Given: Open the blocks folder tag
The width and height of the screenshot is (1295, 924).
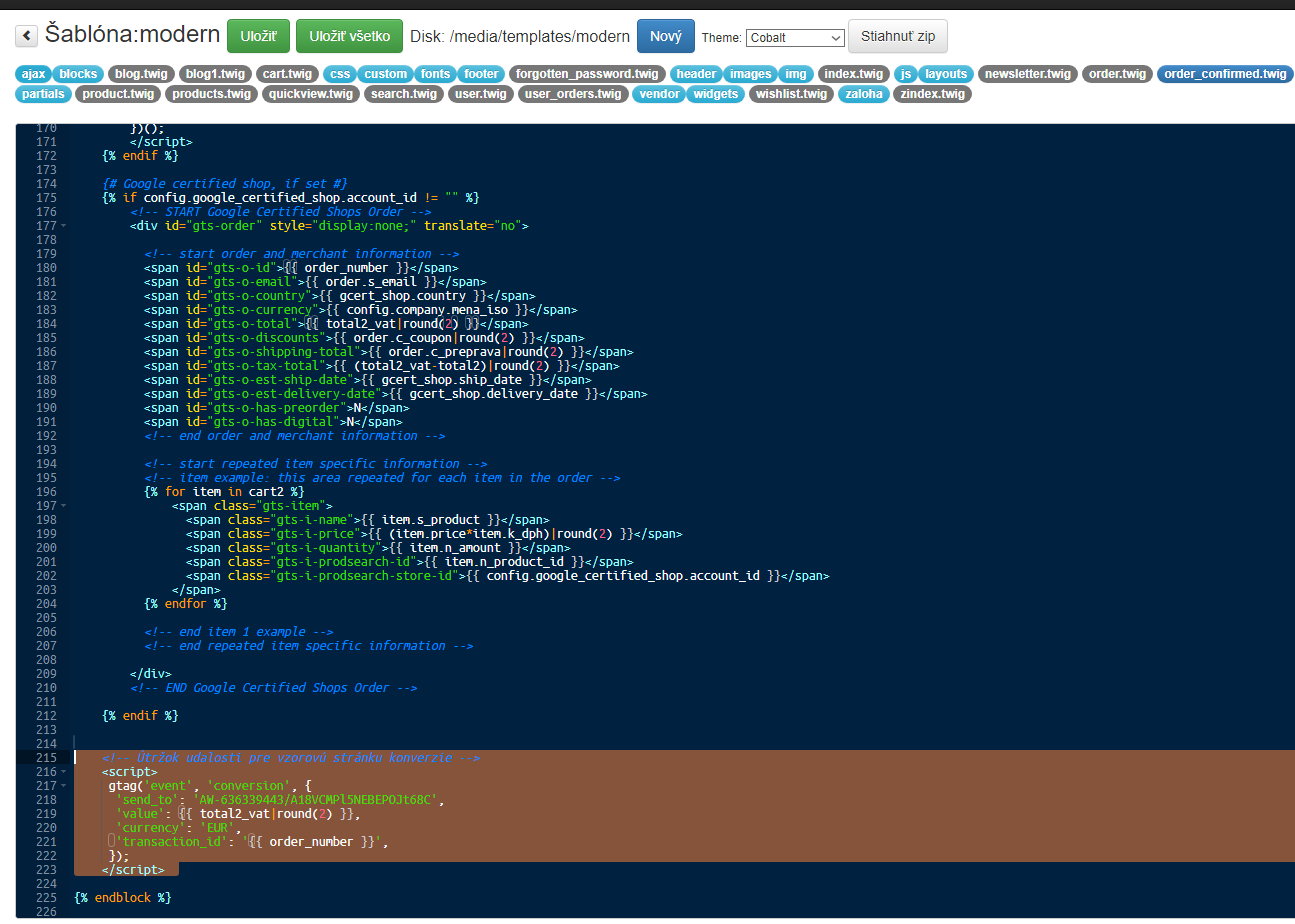Looking at the screenshot, I should coord(78,74).
